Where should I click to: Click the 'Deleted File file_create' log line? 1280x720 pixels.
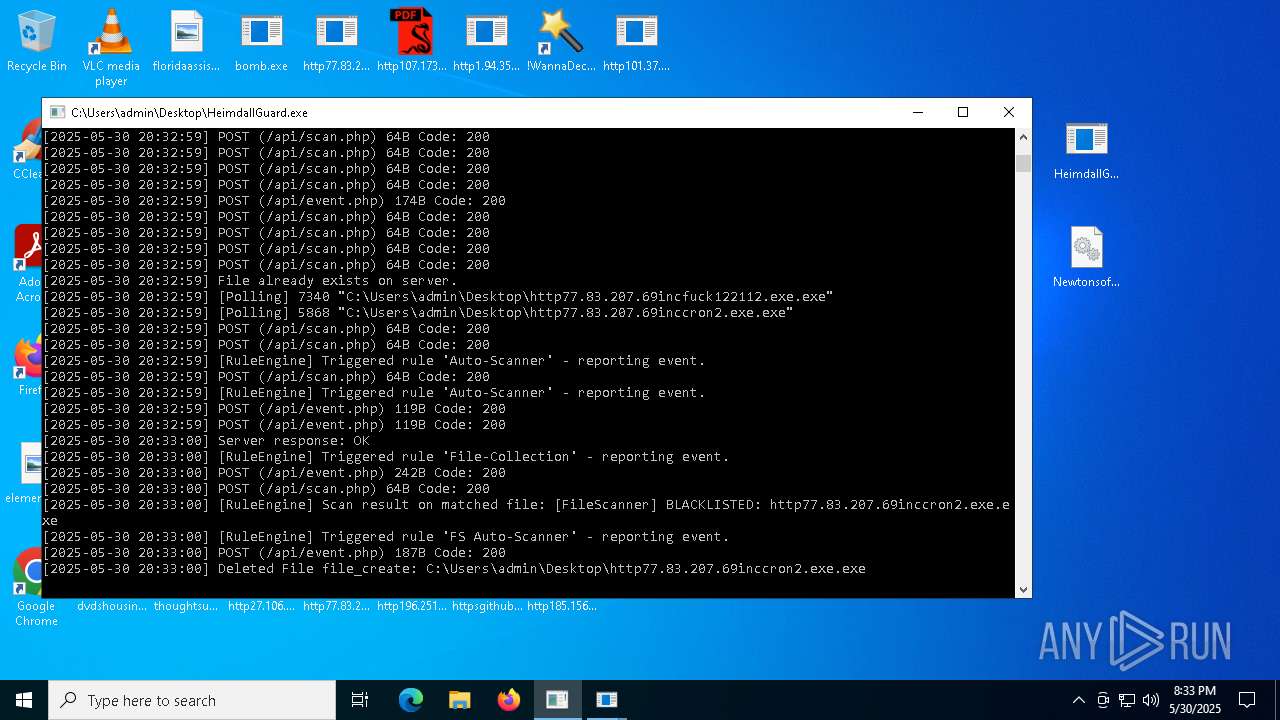(x=455, y=569)
